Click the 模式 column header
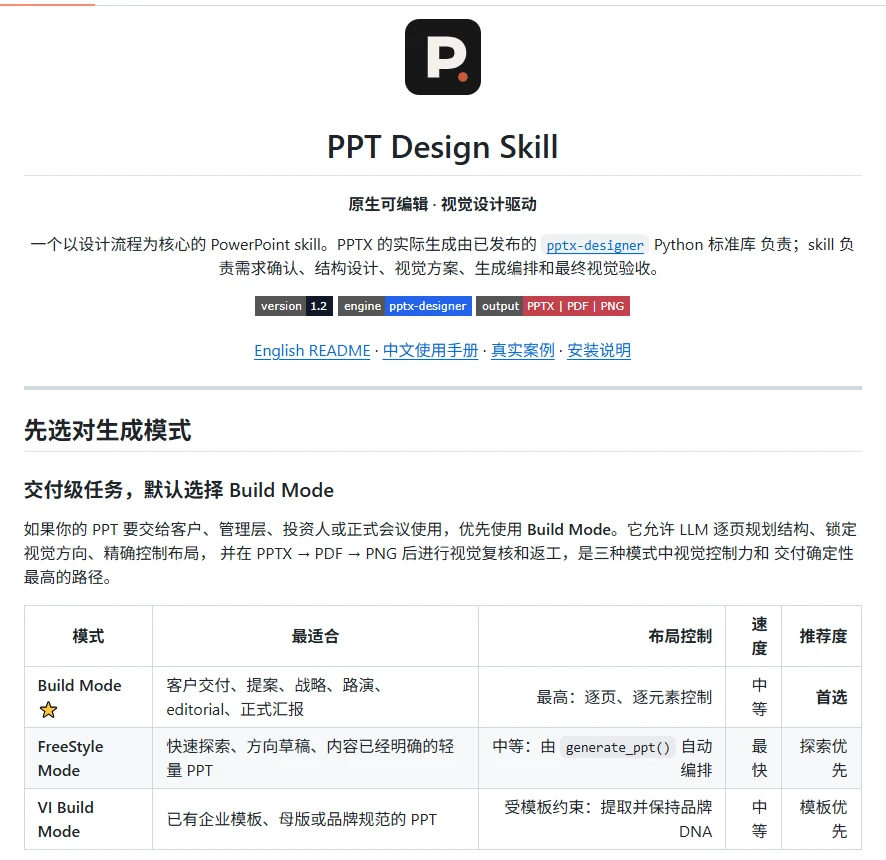Image resolution: width=886 pixels, height=860 pixels. click(88, 636)
